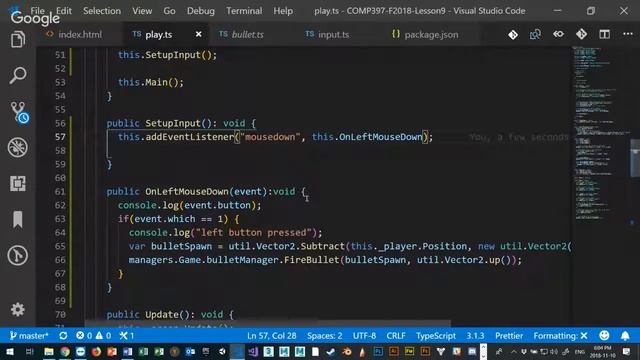640x360 pixels.
Task: Open the Debug view with bug icon
Action: coord(18,147)
